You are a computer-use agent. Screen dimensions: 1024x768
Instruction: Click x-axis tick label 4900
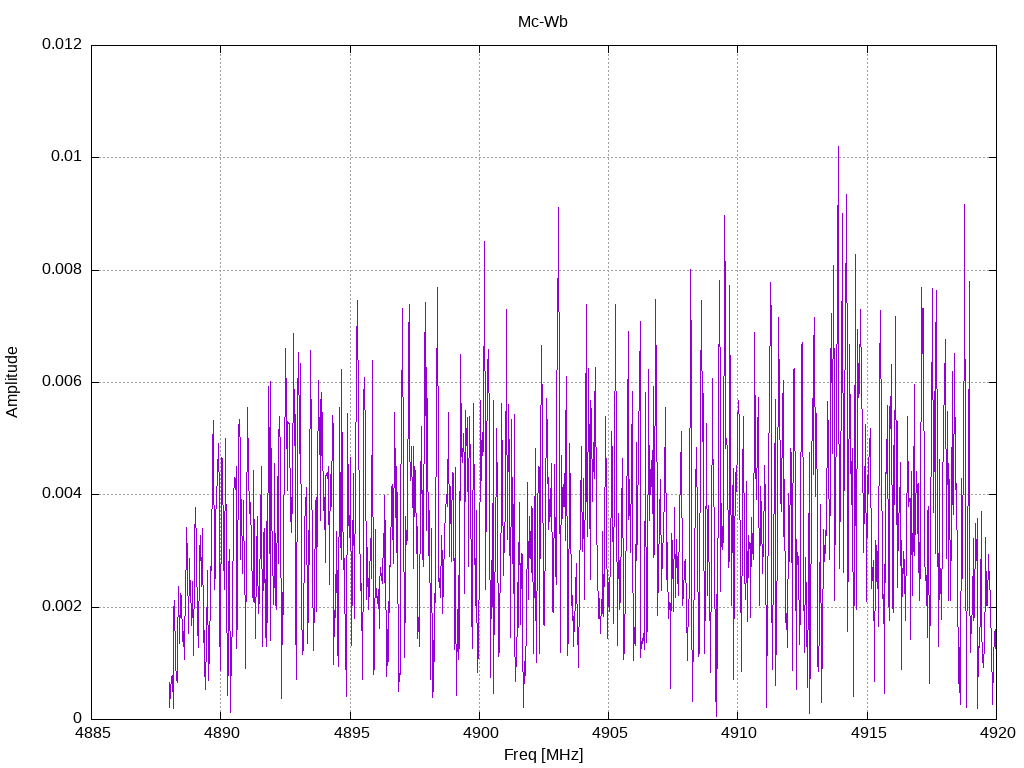click(x=479, y=733)
